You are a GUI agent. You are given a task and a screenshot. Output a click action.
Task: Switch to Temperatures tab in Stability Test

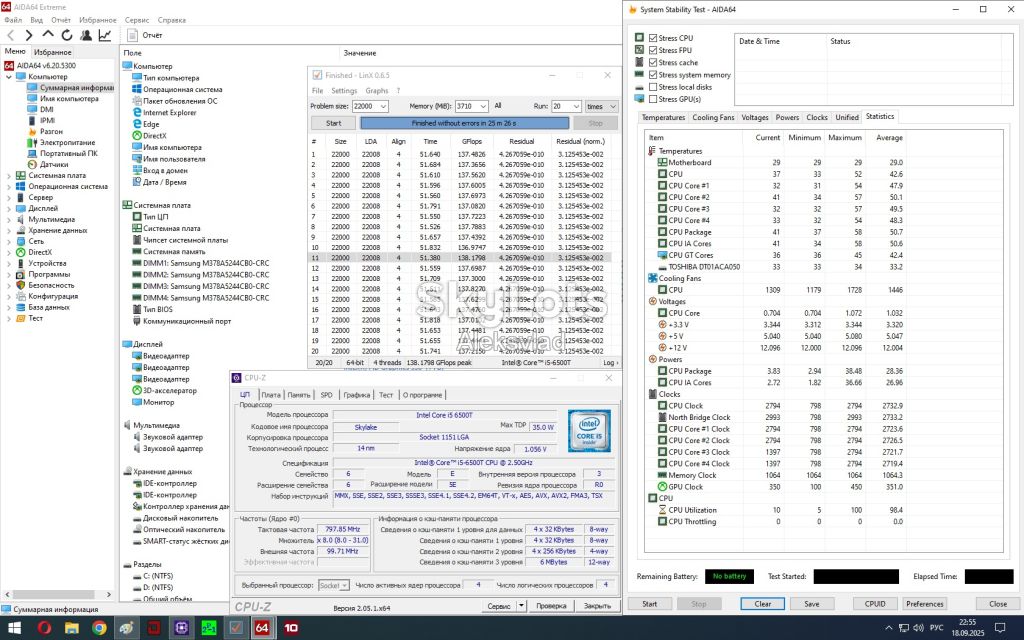[663, 118]
